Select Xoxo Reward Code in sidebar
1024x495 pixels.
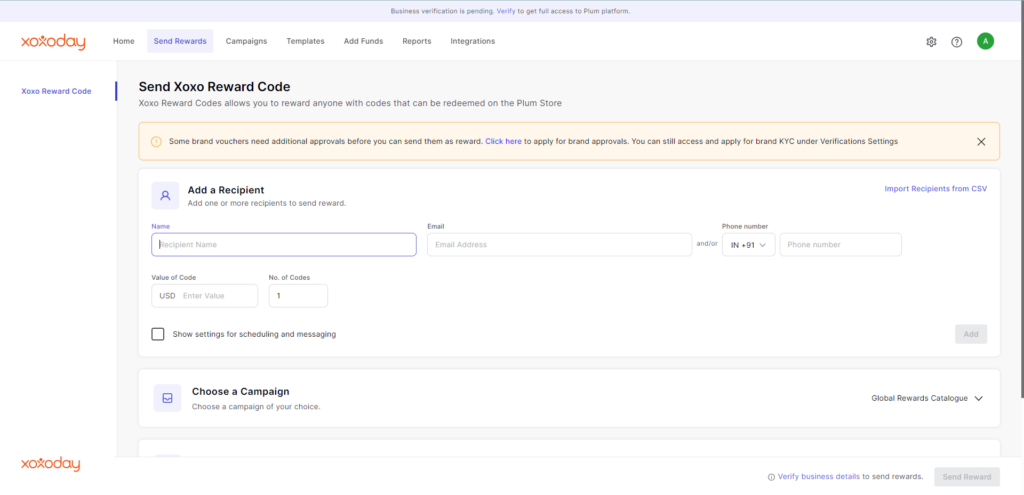click(x=56, y=91)
